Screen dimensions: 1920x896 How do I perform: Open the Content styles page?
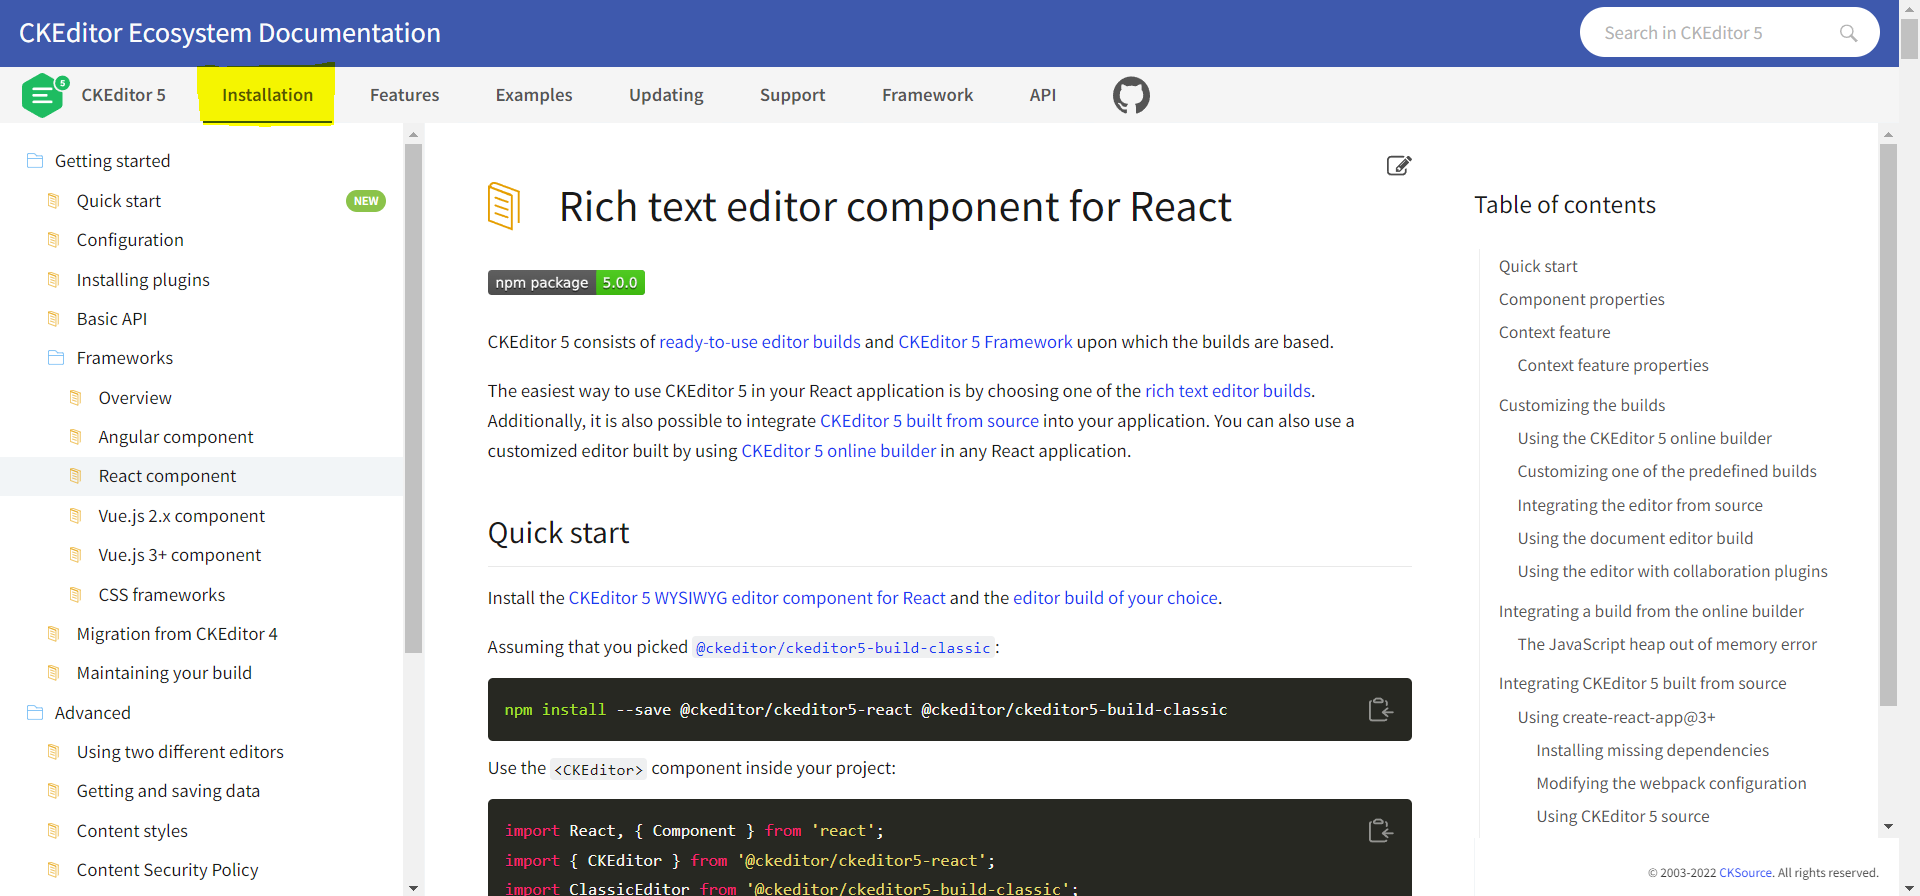click(132, 831)
